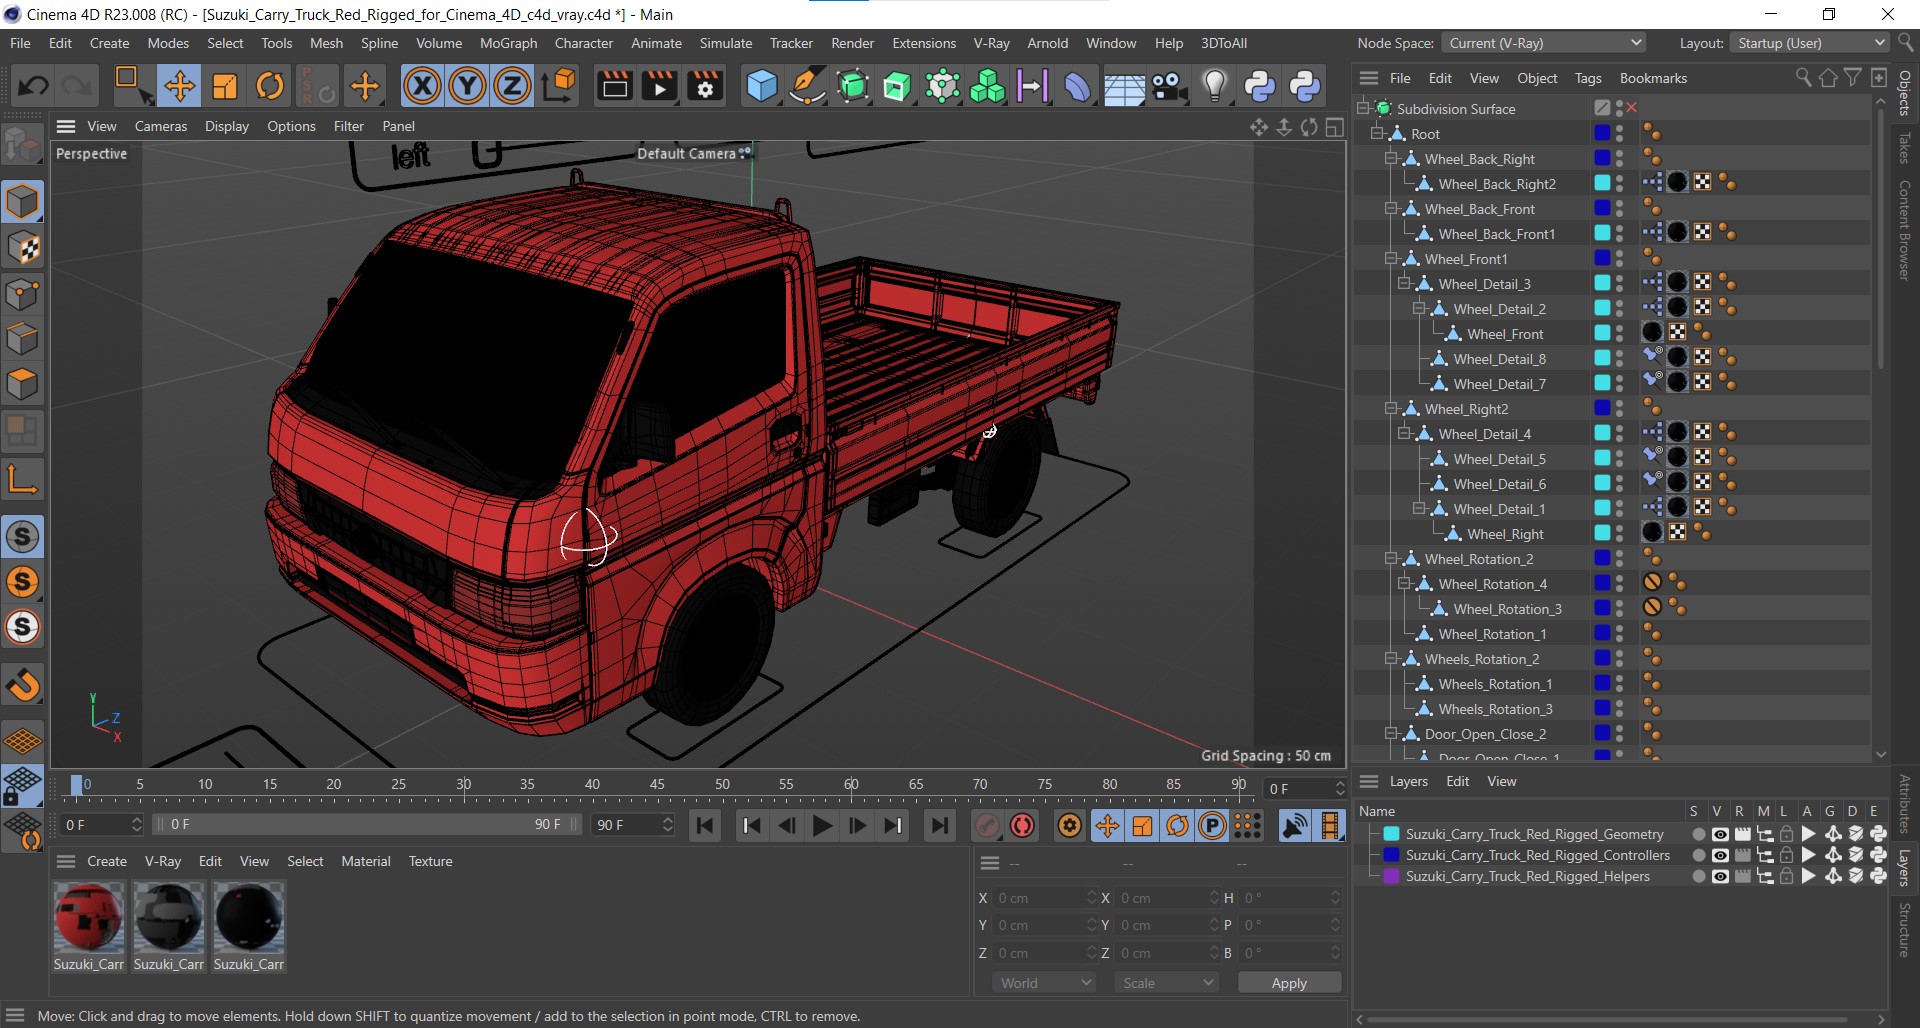Select the Scale tool
Screen dimensions: 1920x1028
pos(225,86)
